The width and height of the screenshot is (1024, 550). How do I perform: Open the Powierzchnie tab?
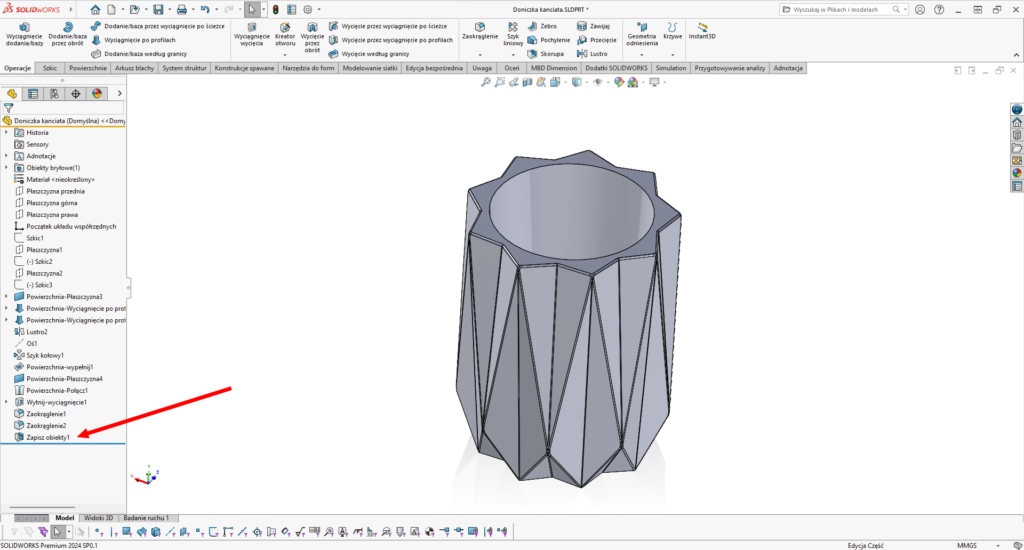pos(88,68)
